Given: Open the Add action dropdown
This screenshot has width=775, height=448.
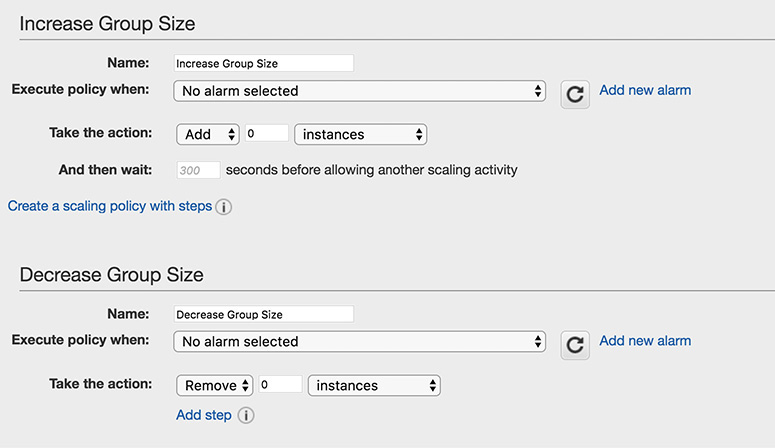Looking at the screenshot, I should coord(207,134).
